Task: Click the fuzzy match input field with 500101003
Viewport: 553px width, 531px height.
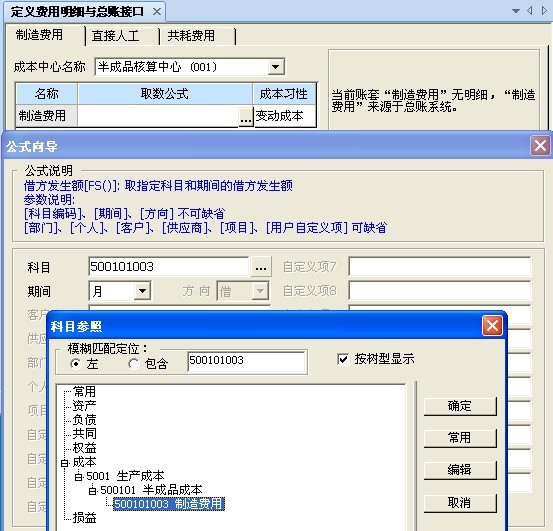Action: 247,361
